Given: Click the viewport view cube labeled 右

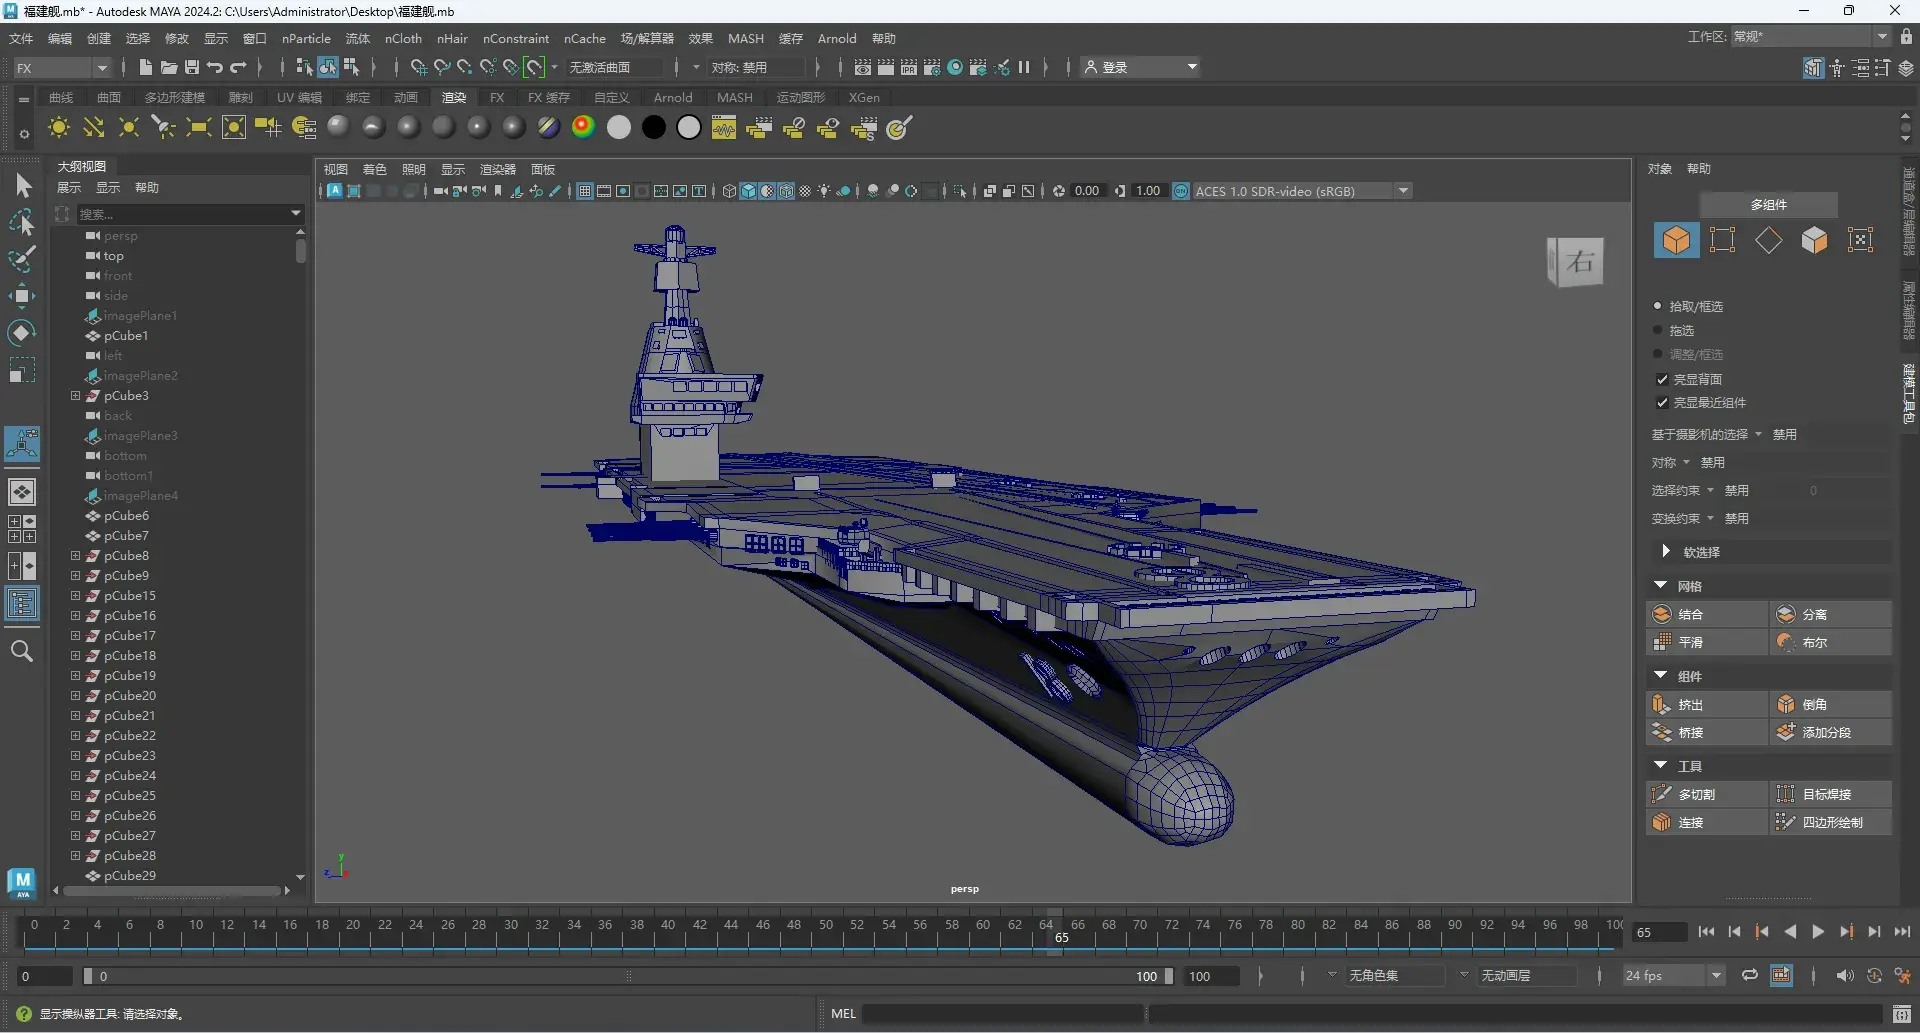Looking at the screenshot, I should [x=1576, y=262].
